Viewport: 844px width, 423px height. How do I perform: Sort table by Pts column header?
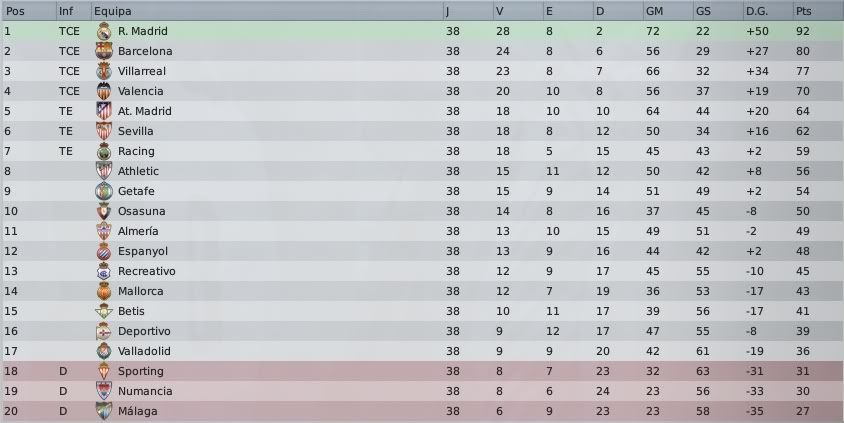[818, 11]
